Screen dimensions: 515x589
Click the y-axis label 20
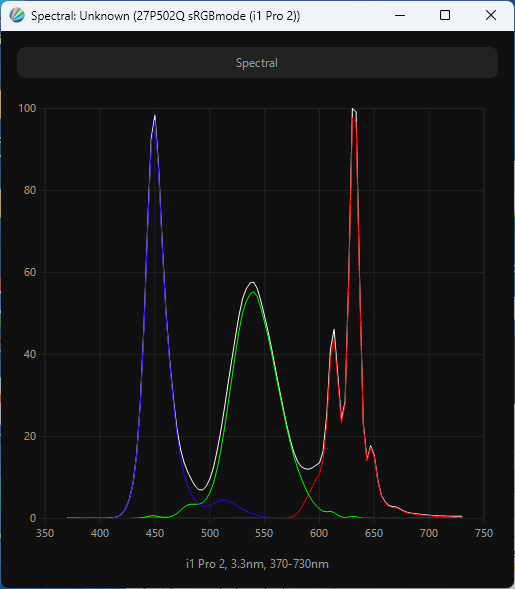pyautogui.click(x=30, y=436)
